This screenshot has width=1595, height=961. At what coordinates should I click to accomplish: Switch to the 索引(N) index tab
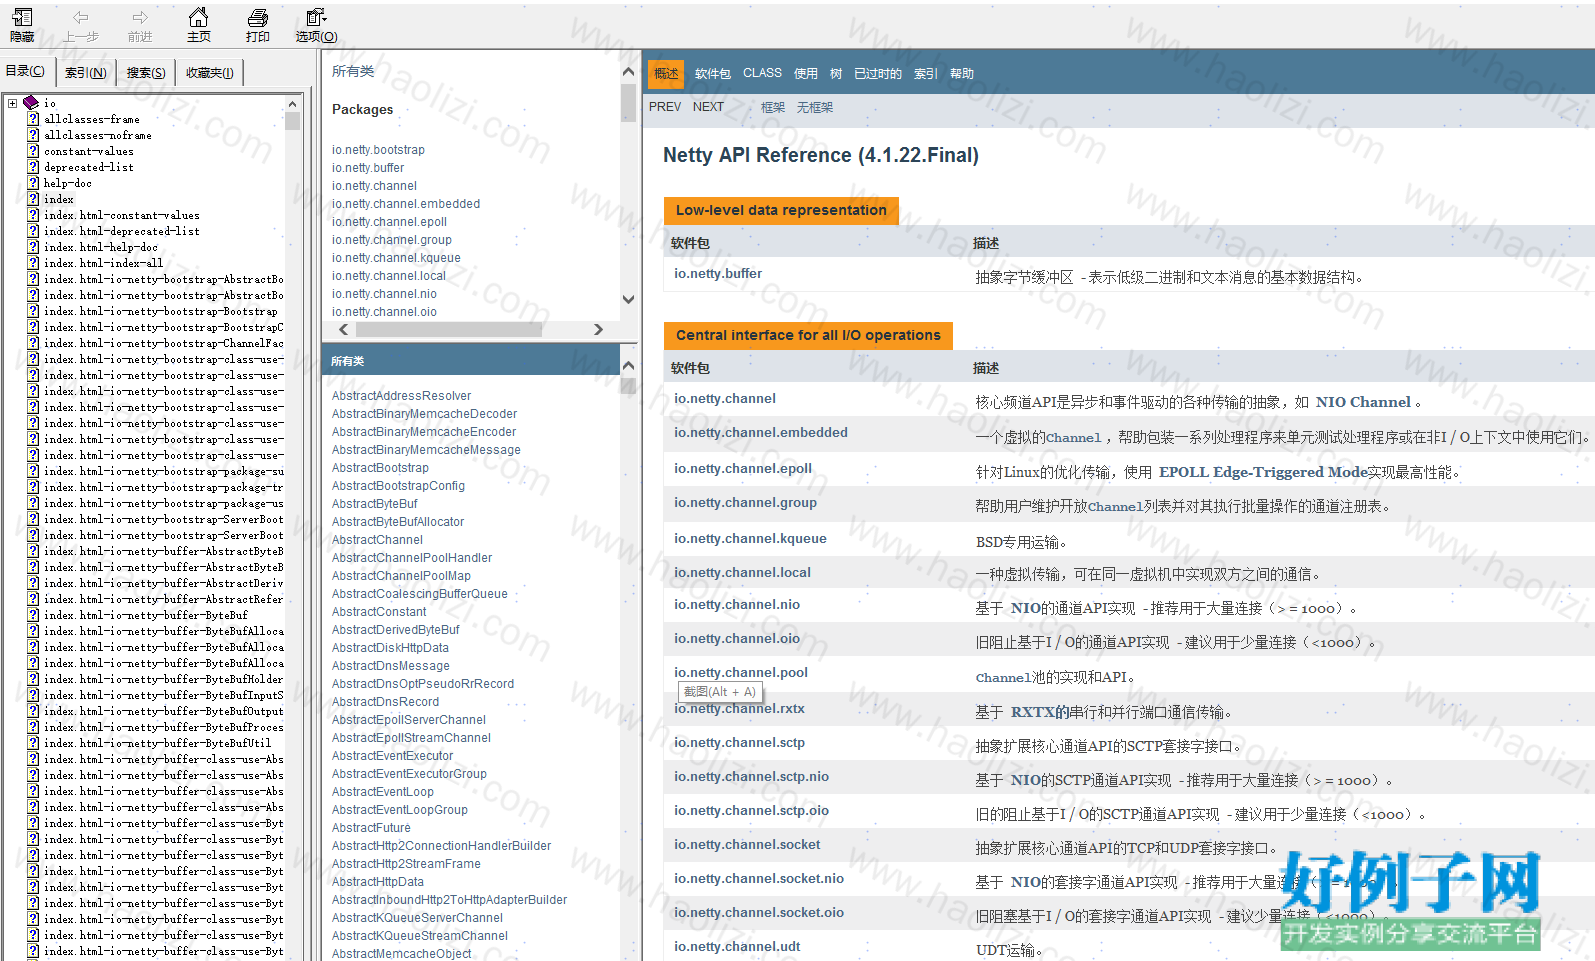click(85, 73)
